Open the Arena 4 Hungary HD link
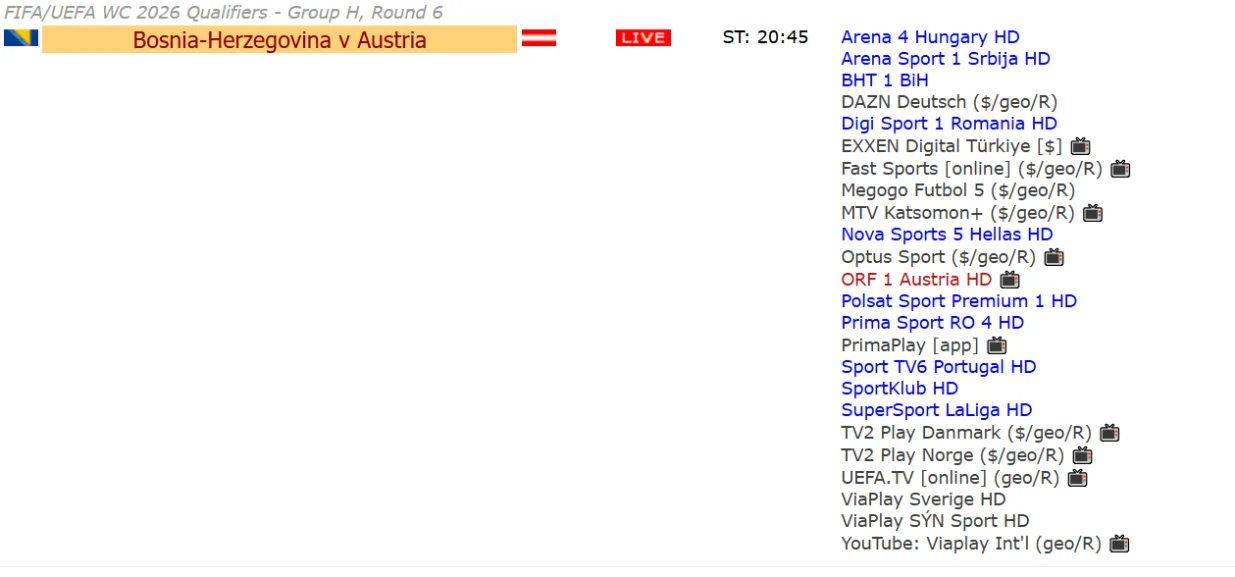This screenshot has height=577, width=1235. tap(930, 37)
